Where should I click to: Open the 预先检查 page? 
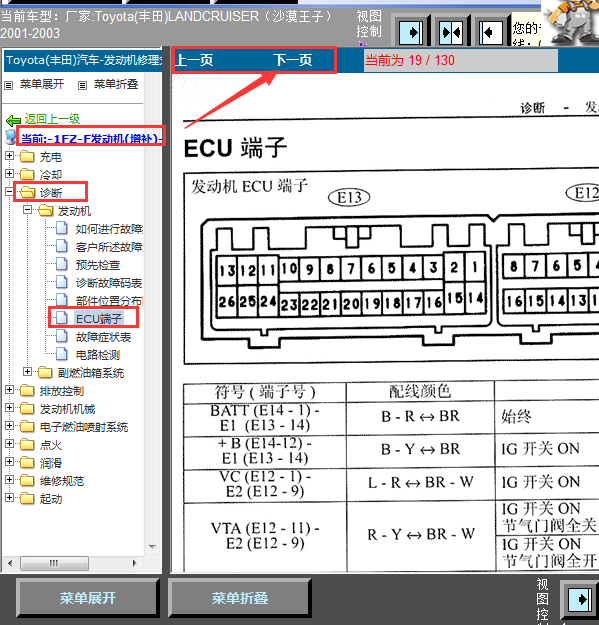click(x=98, y=265)
